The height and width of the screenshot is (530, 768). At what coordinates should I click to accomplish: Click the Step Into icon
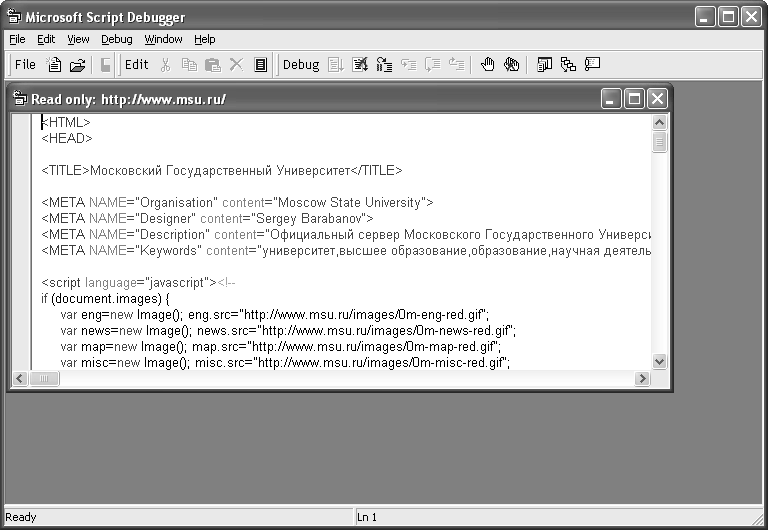coord(408,65)
